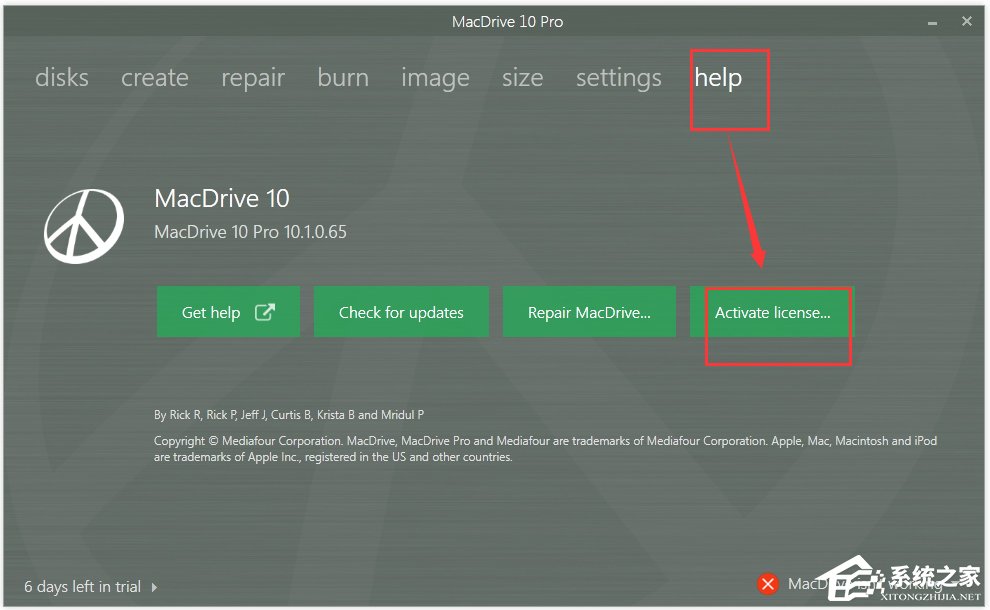Minimize the MacDrive 10 Pro window
The image size is (990, 610).
pos(932,23)
